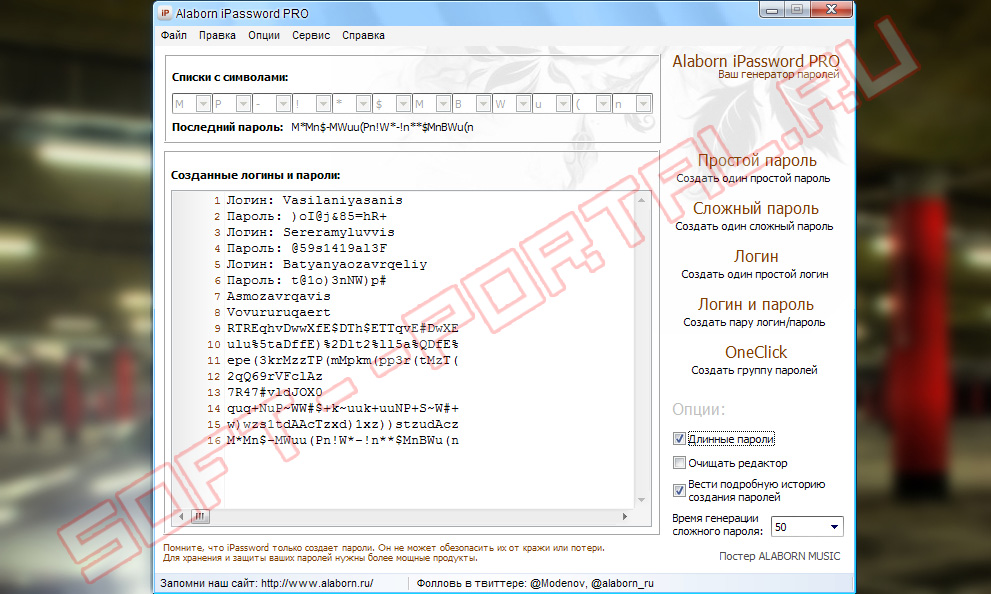Click the status bar site address http://www.alaborn.ru/
The image size is (991, 594).
point(317,583)
